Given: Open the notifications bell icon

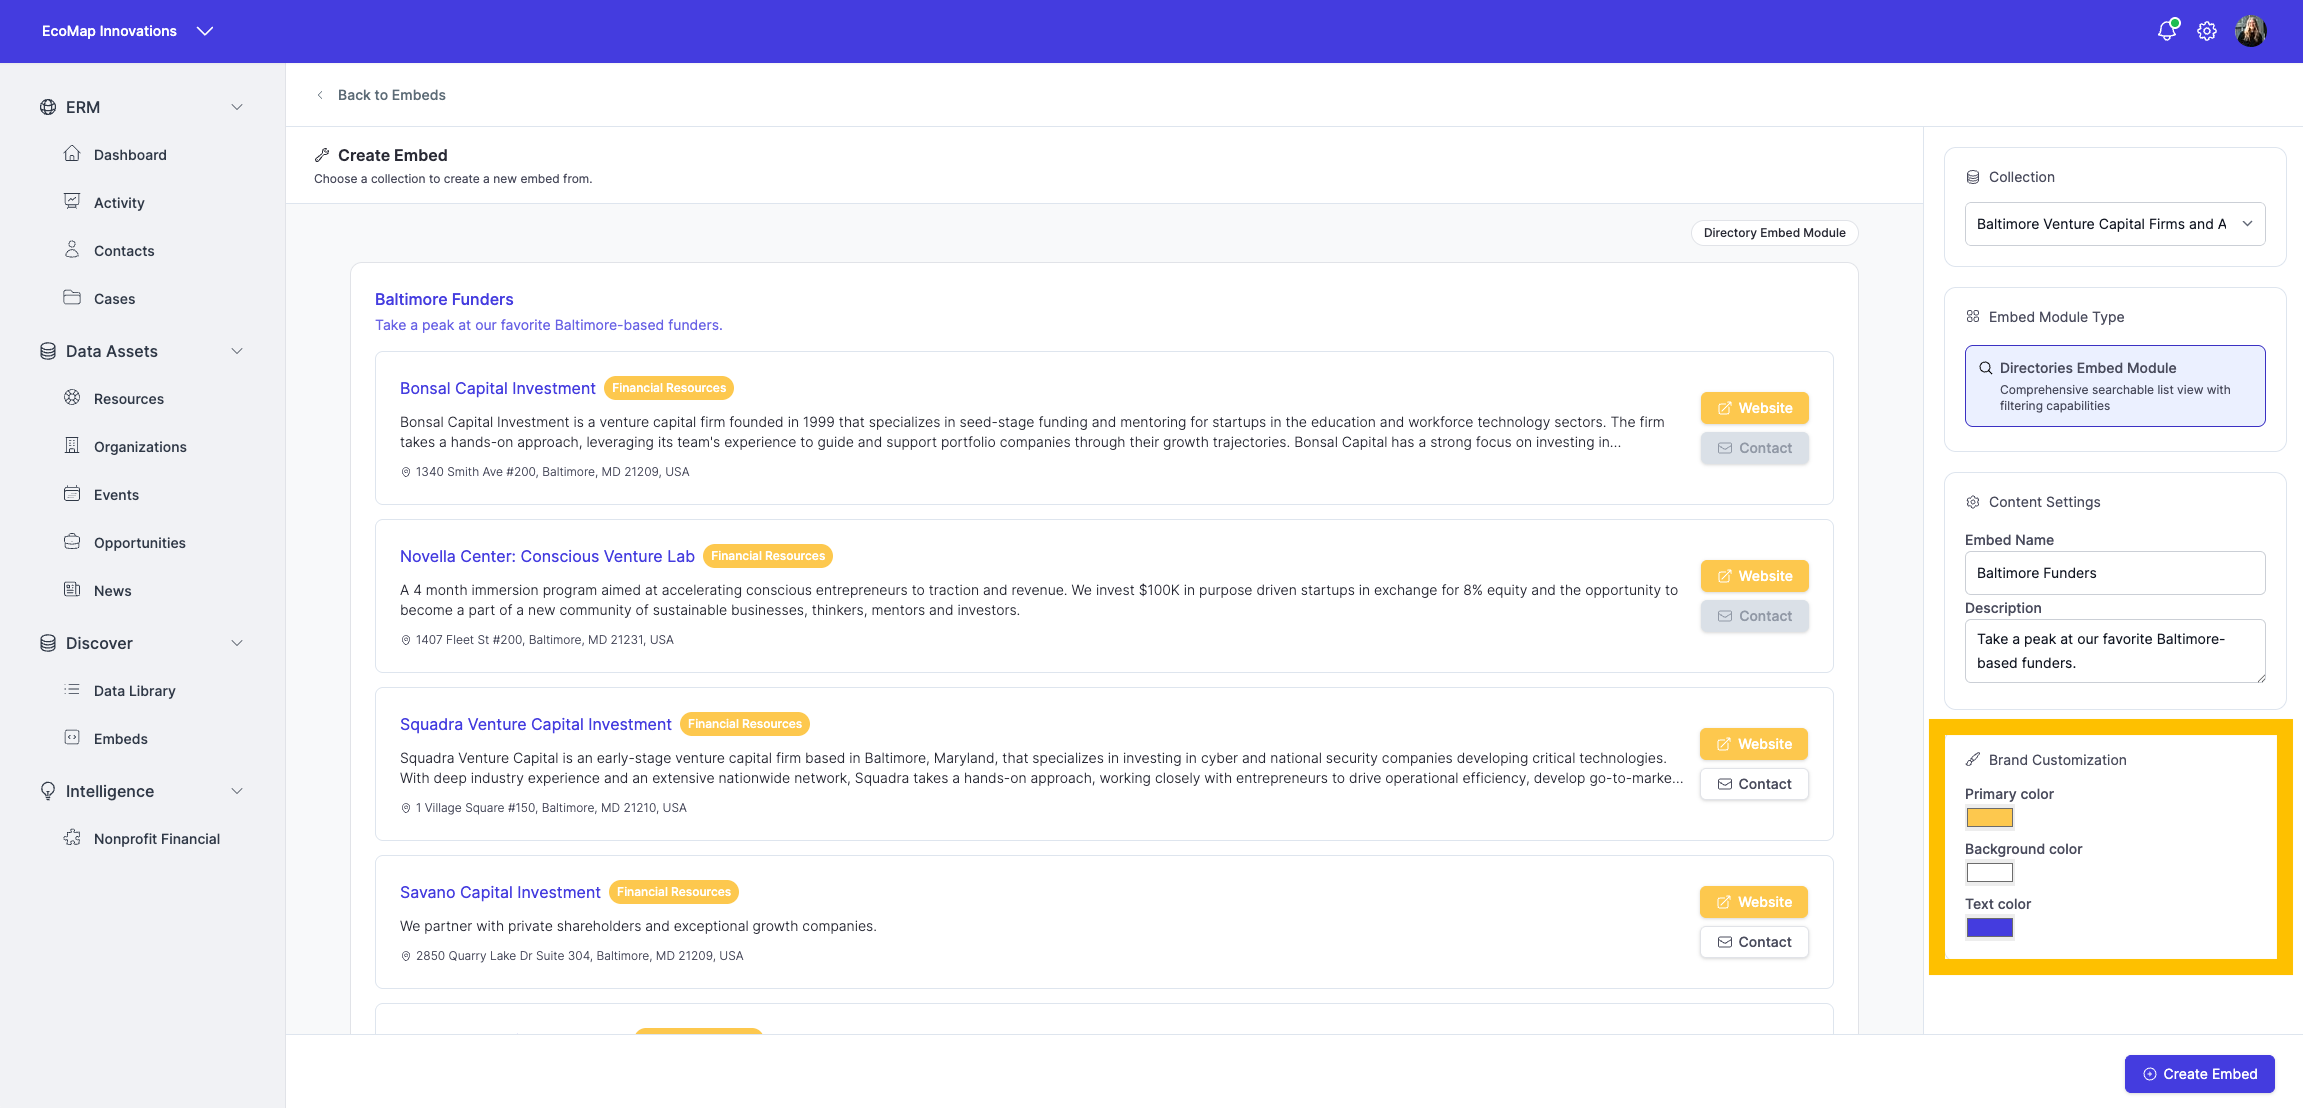Looking at the screenshot, I should [x=2167, y=31].
